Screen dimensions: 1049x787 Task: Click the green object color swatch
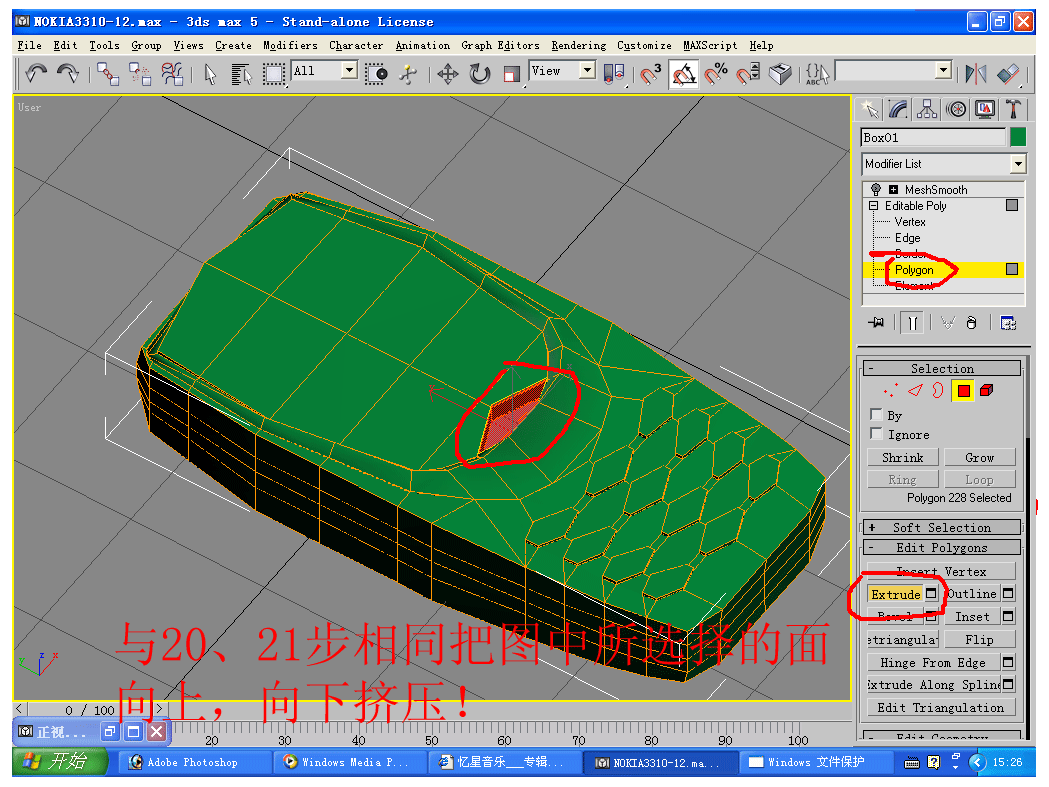coord(1018,137)
